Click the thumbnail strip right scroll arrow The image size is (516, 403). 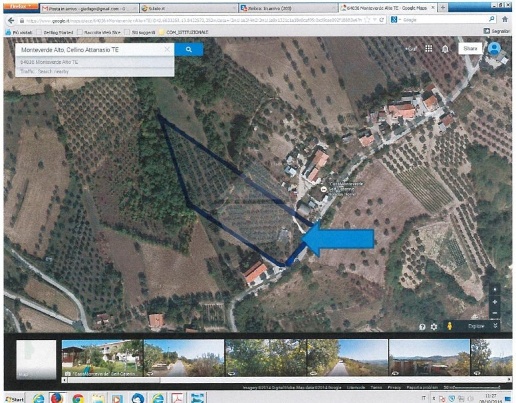click(509, 380)
